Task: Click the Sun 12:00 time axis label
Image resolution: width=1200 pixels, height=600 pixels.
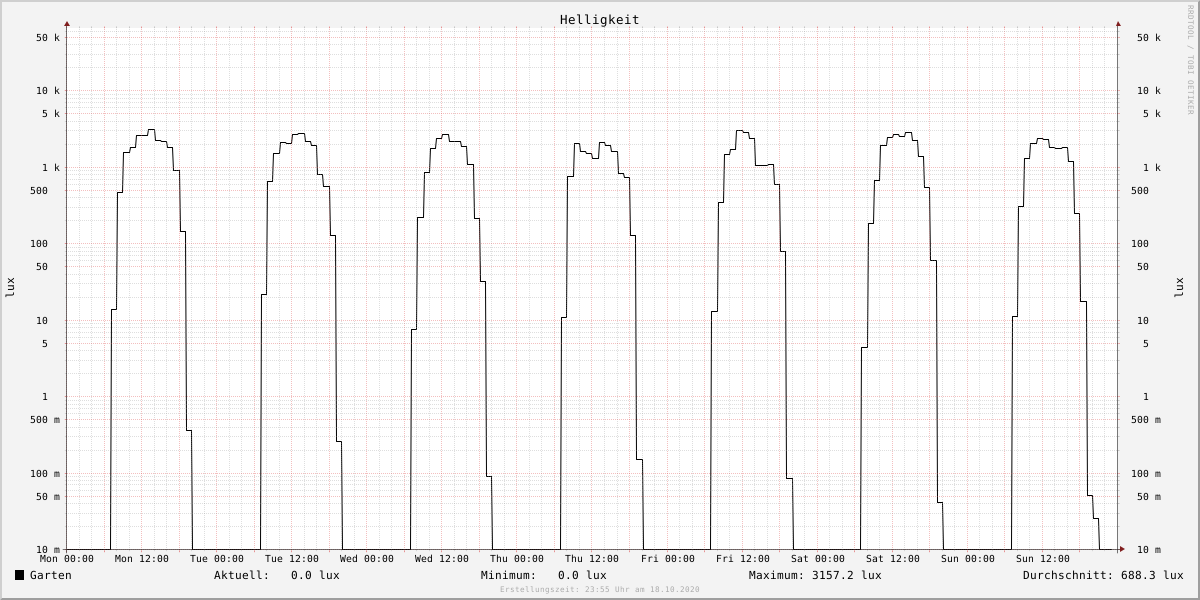Action: click(1043, 559)
